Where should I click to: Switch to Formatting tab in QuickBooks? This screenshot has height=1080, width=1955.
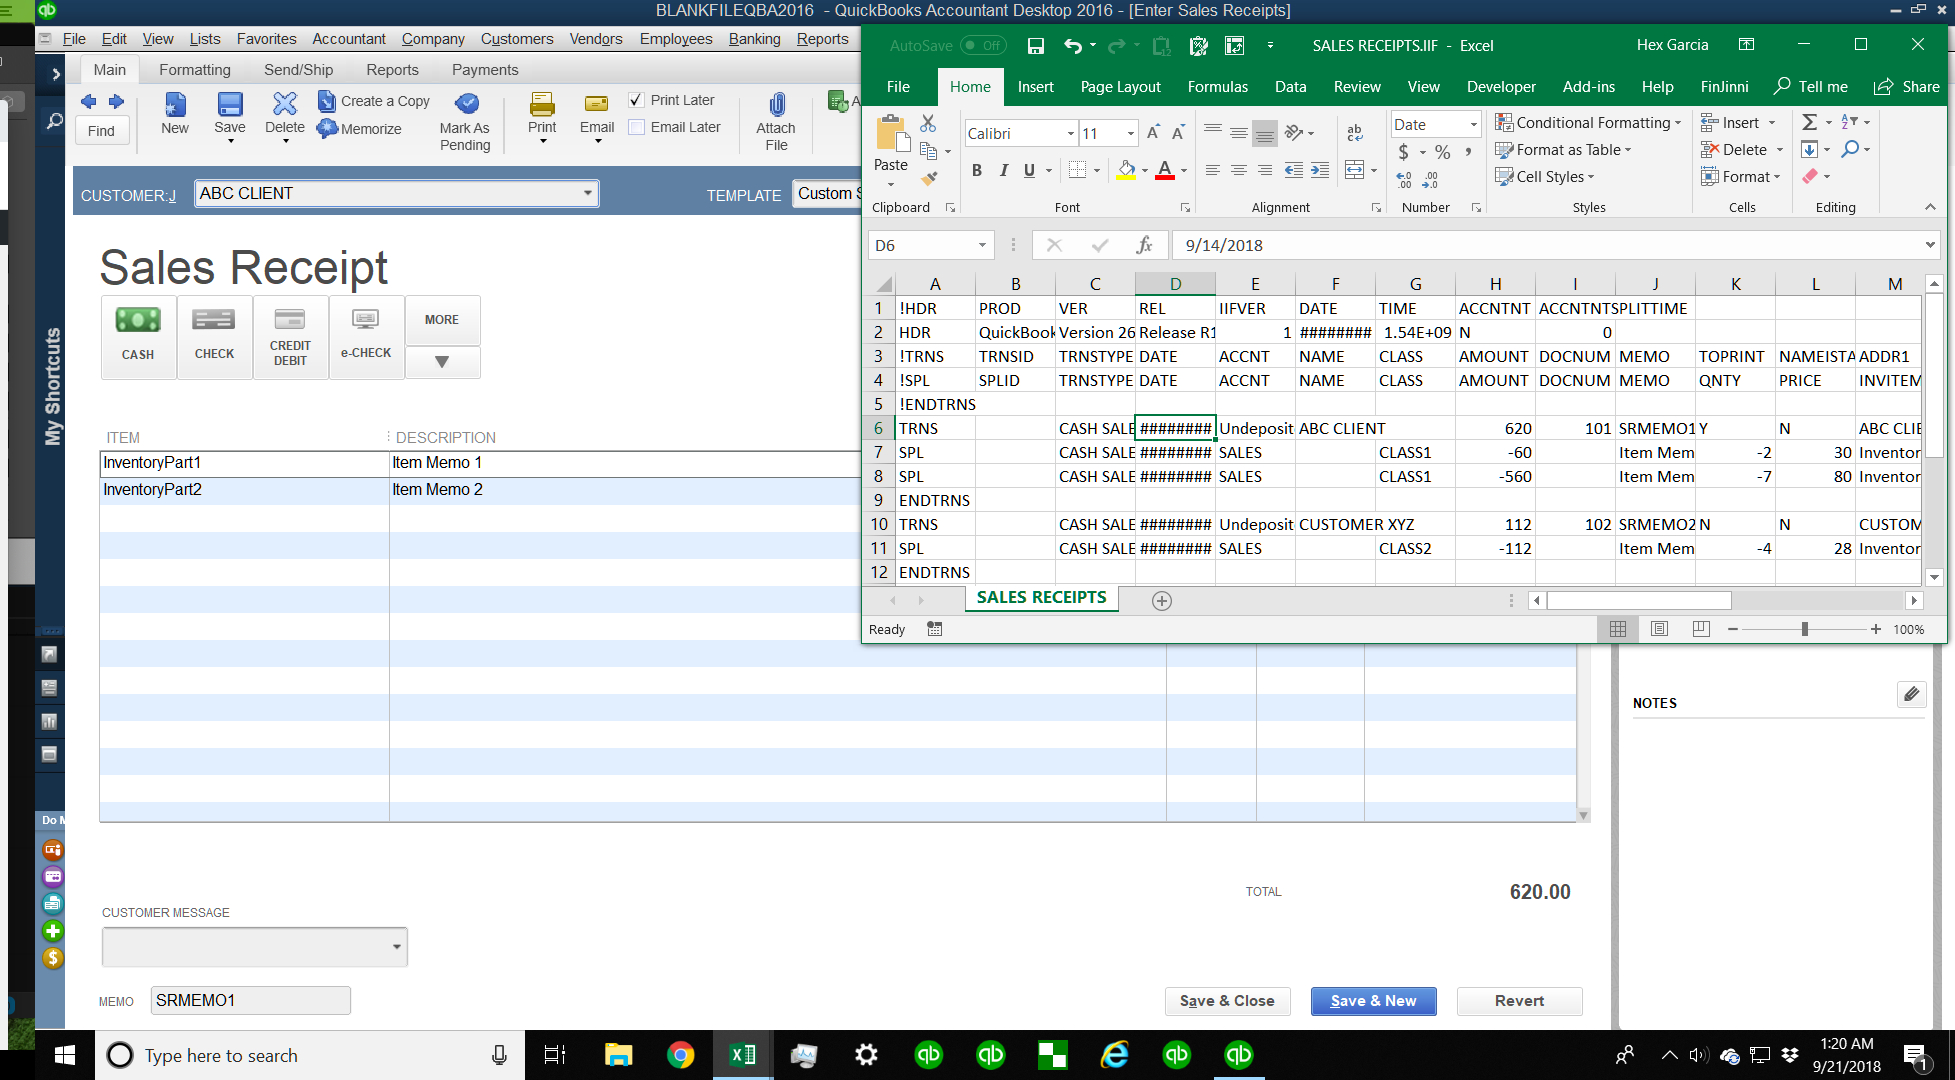[195, 70]
